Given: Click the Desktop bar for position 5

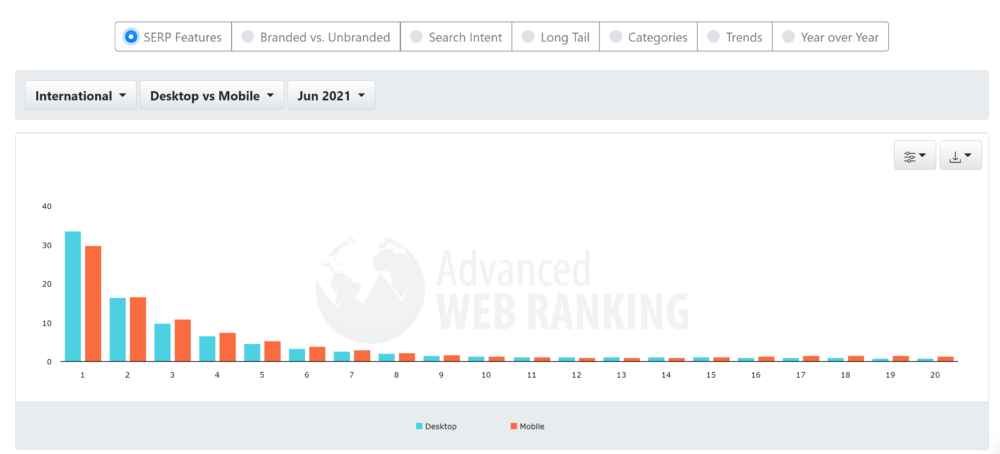Looking at the screenshot, I should [252, 353].
